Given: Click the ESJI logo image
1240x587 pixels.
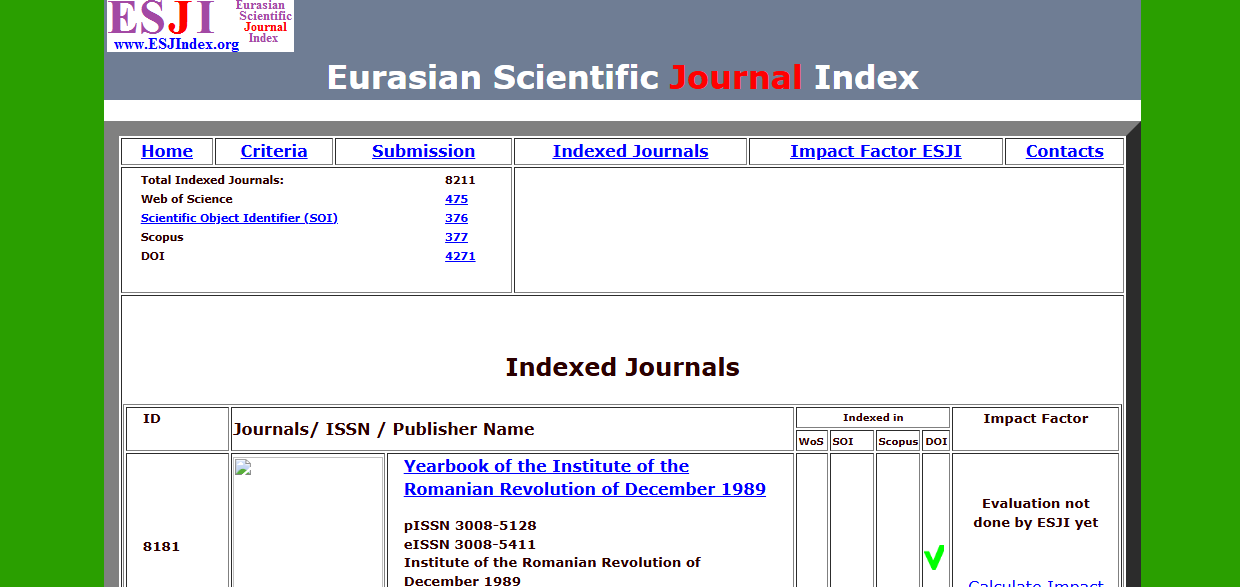Looking at the screenshot, I should click(x=200, y=26).
